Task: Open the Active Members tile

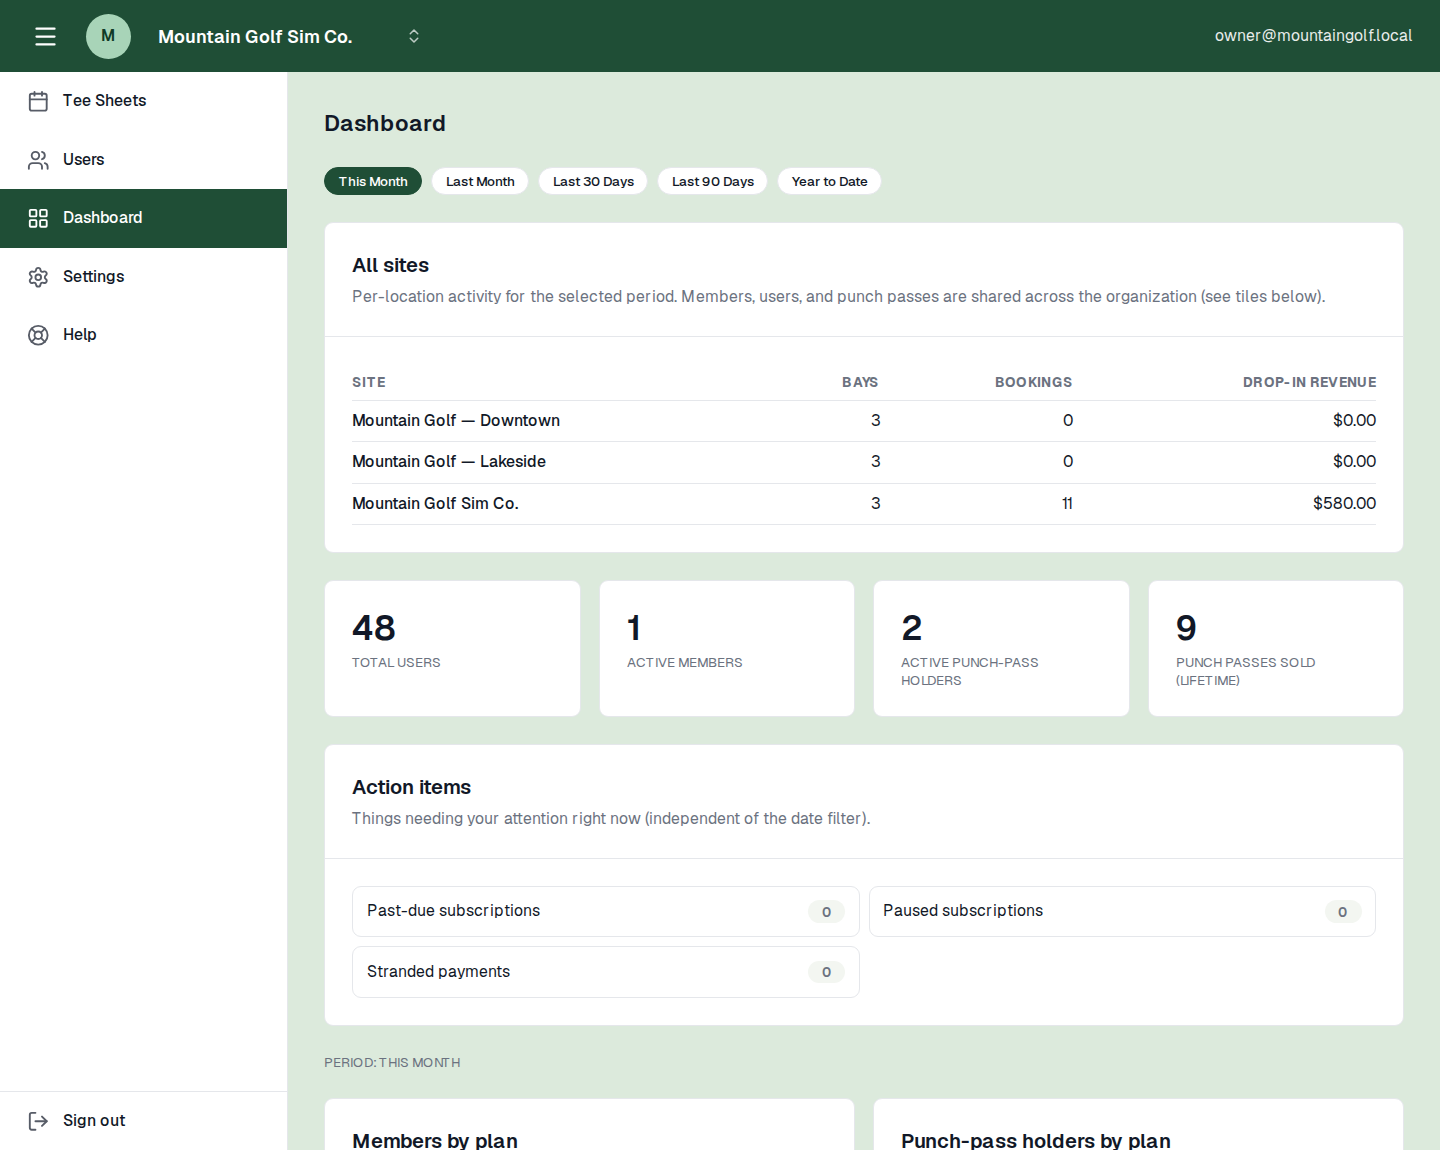Action: click(x=727, y=648)
